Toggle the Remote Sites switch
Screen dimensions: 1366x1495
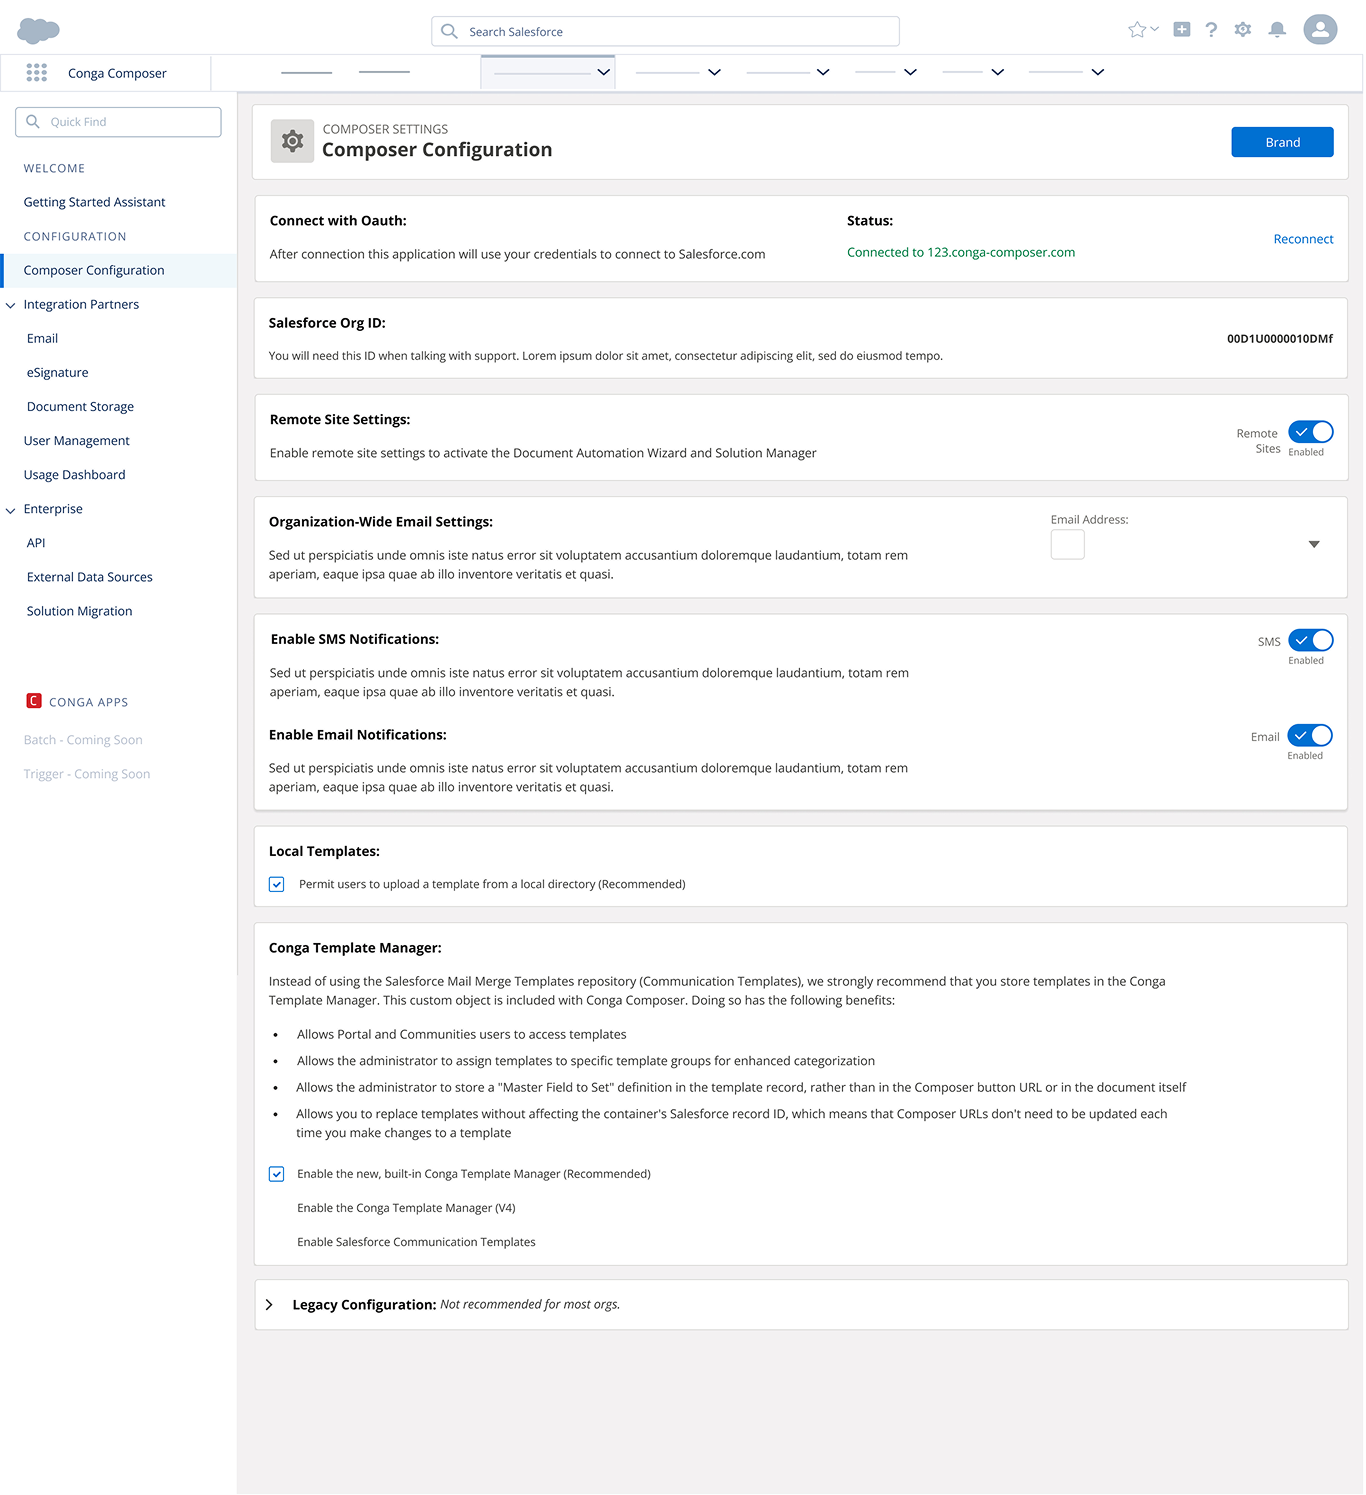pos(1310,432)
